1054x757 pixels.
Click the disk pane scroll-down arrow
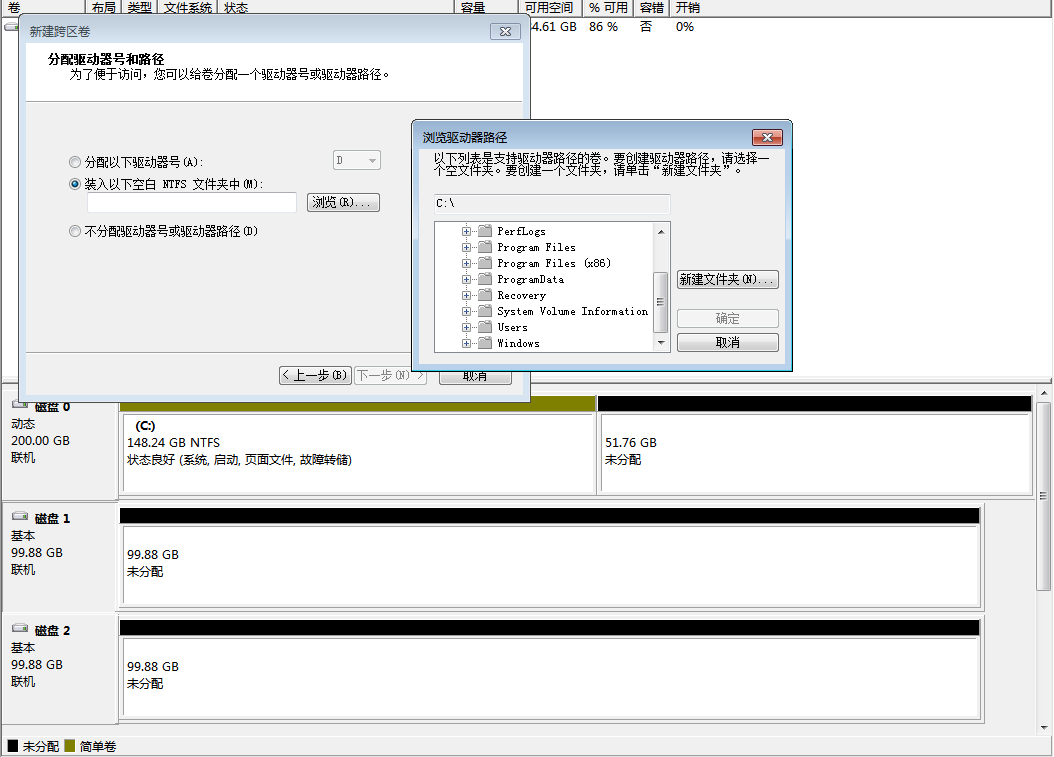click(1044, 727)
